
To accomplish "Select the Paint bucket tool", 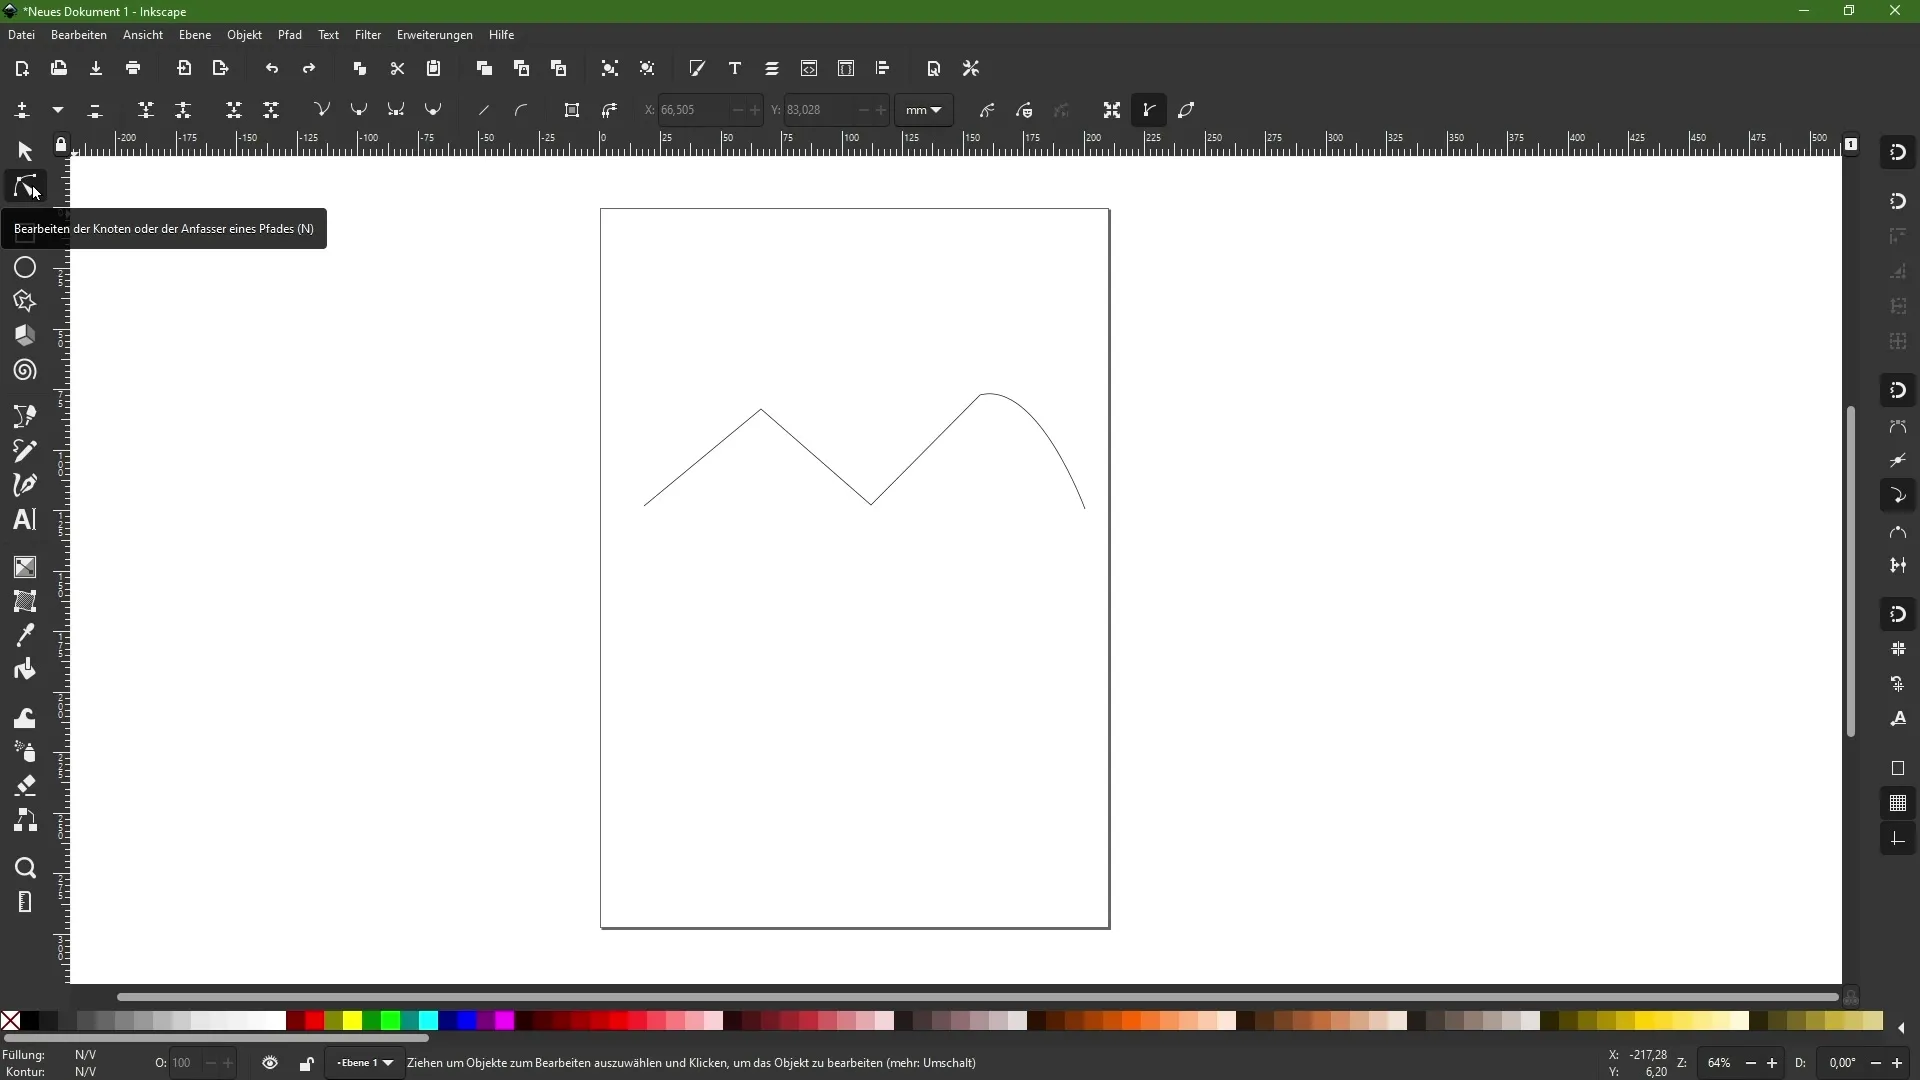I will click(x=25, y=670).
